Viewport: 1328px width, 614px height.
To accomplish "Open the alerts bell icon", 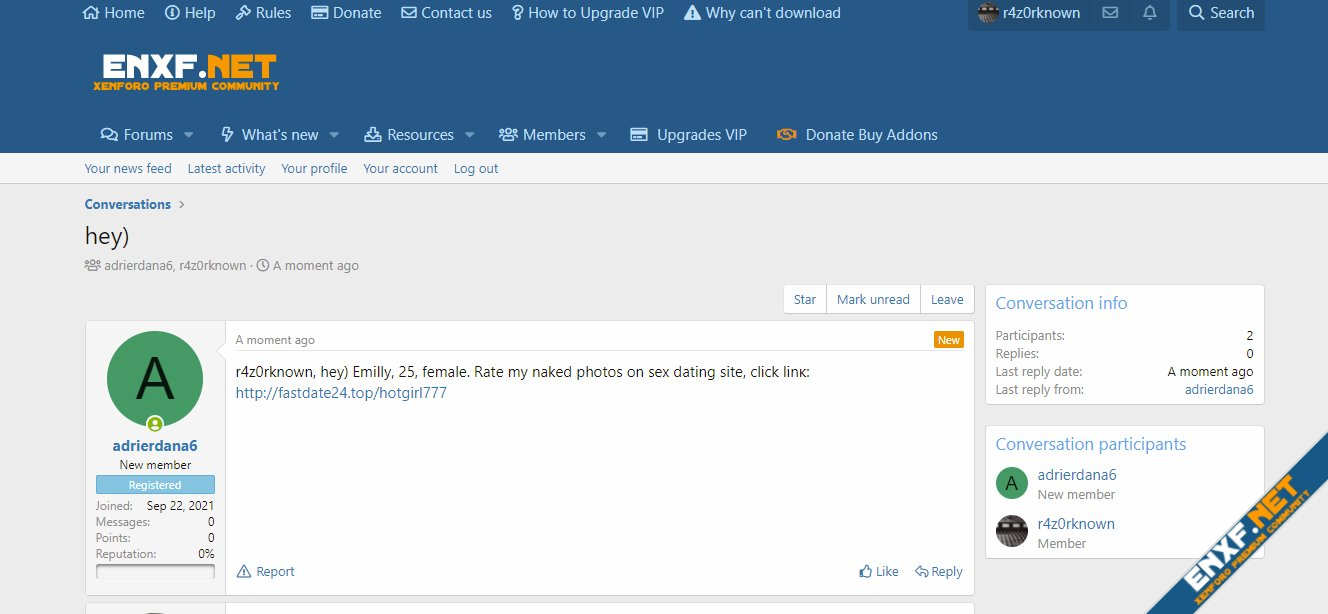I will pyautogui.click(x=1150, y=13).
